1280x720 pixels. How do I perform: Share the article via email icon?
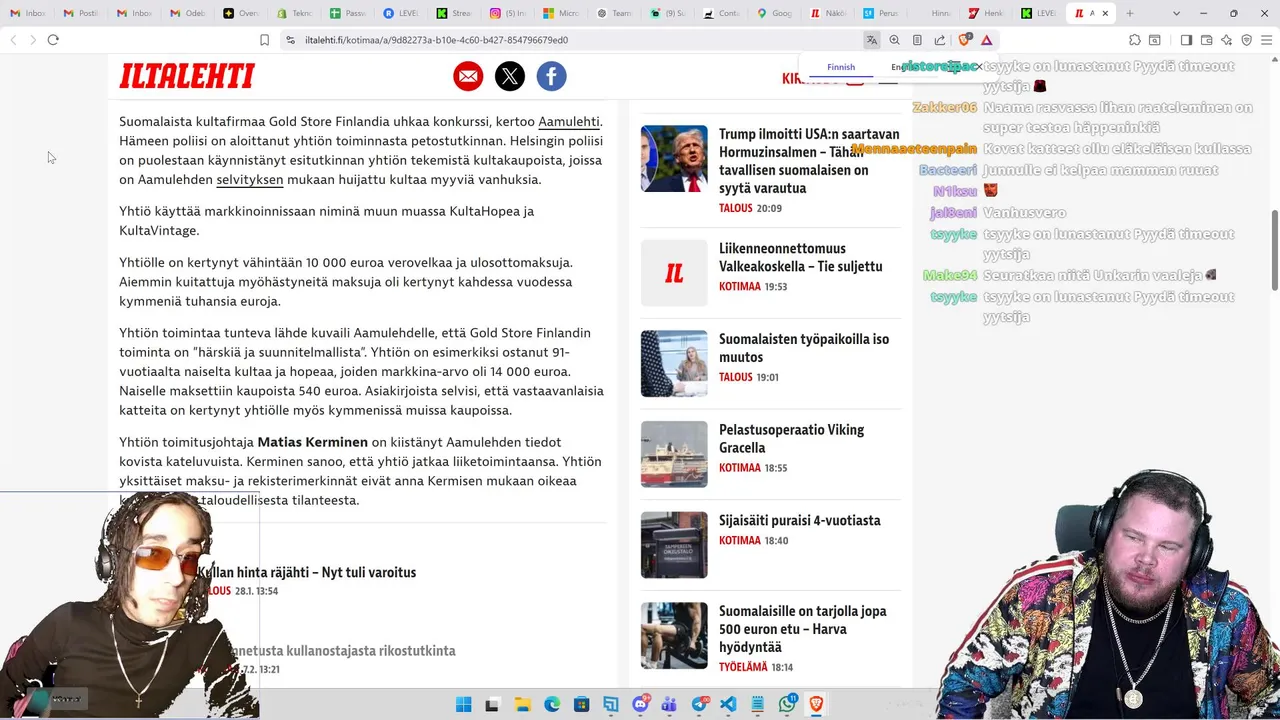click(467, 76)
